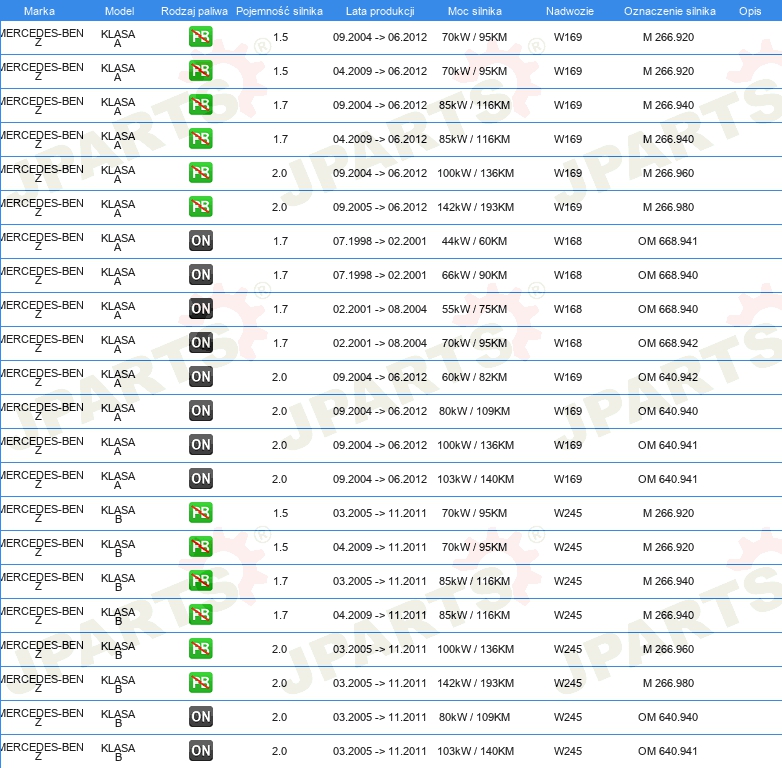Click the PB fuel icon in the 142kW W169 row

[x=200, y=207]
